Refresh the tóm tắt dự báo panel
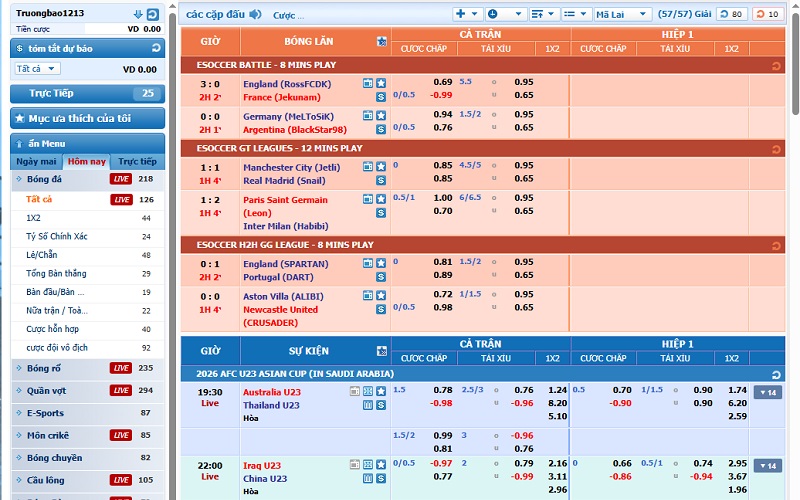 click(x=155, y=48)
